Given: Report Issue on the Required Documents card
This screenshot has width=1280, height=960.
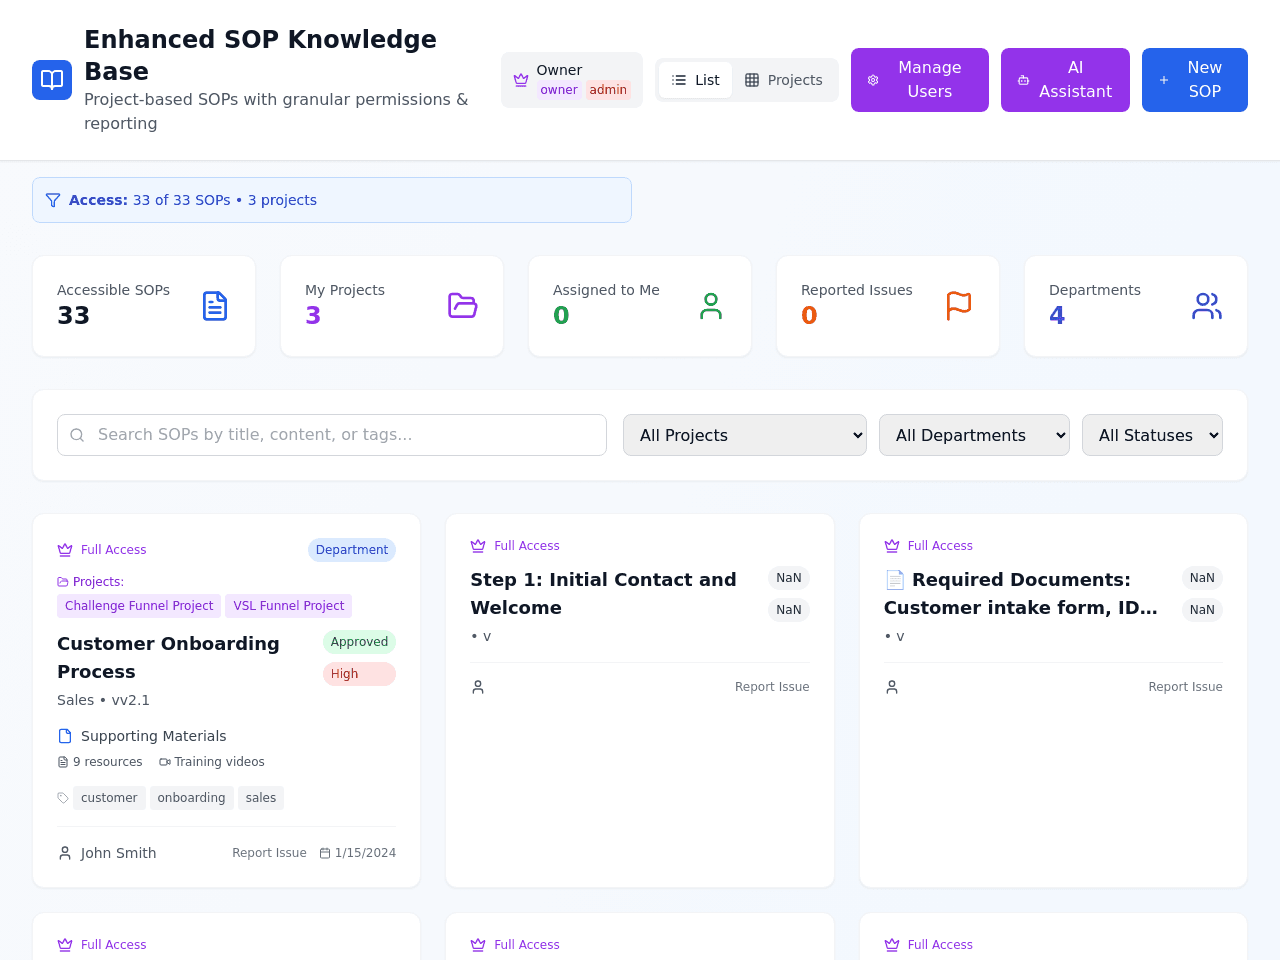Looking at the screenshot, I should tap(1185, 687).
